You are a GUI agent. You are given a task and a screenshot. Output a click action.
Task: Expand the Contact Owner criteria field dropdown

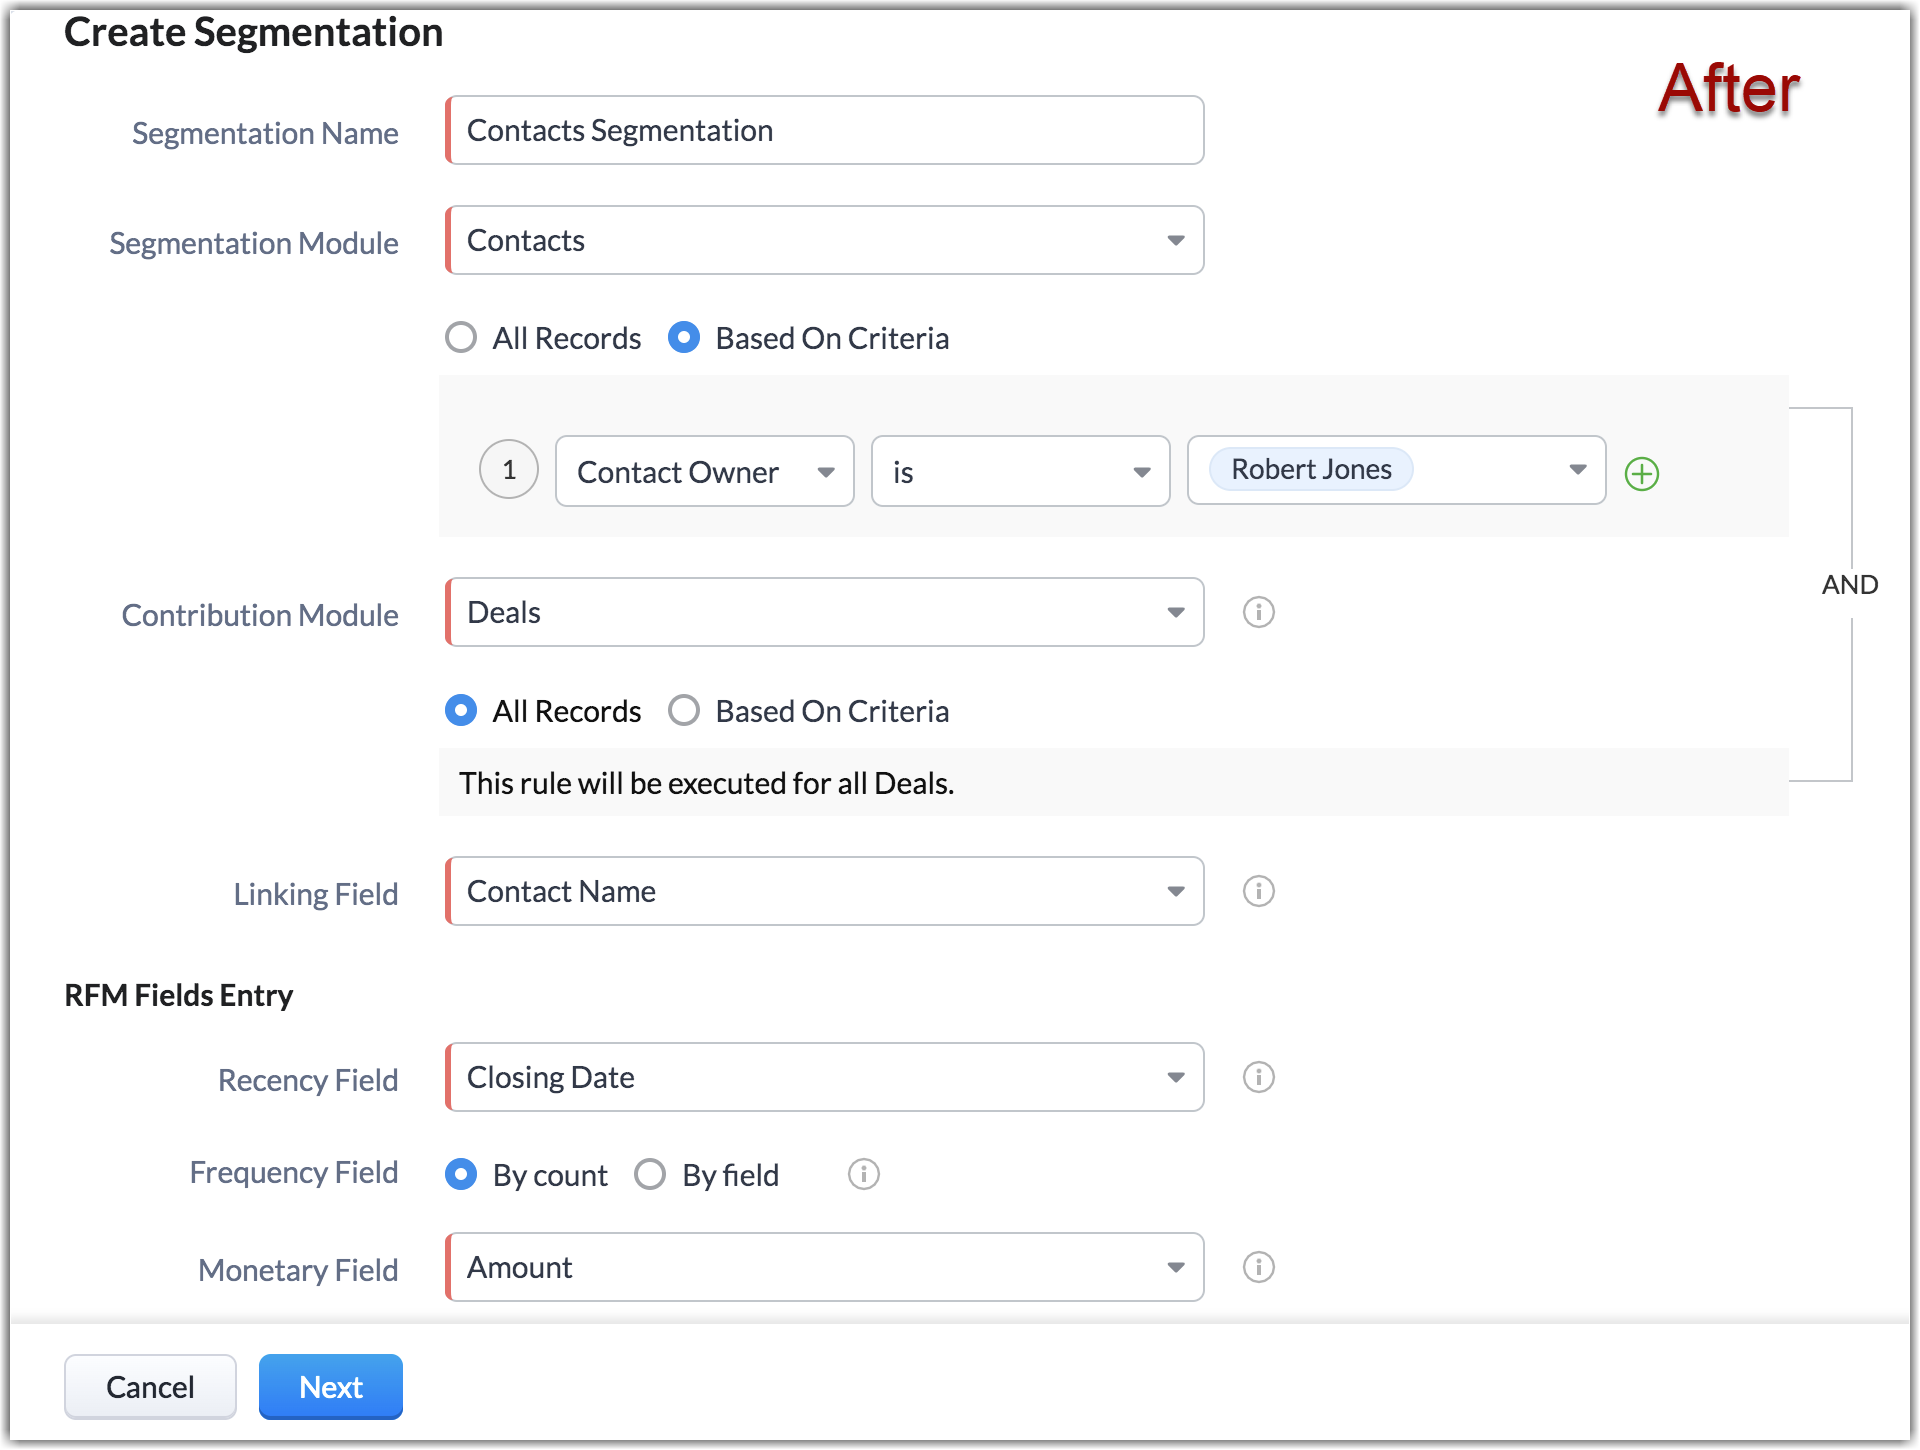[x=704, y=471]
